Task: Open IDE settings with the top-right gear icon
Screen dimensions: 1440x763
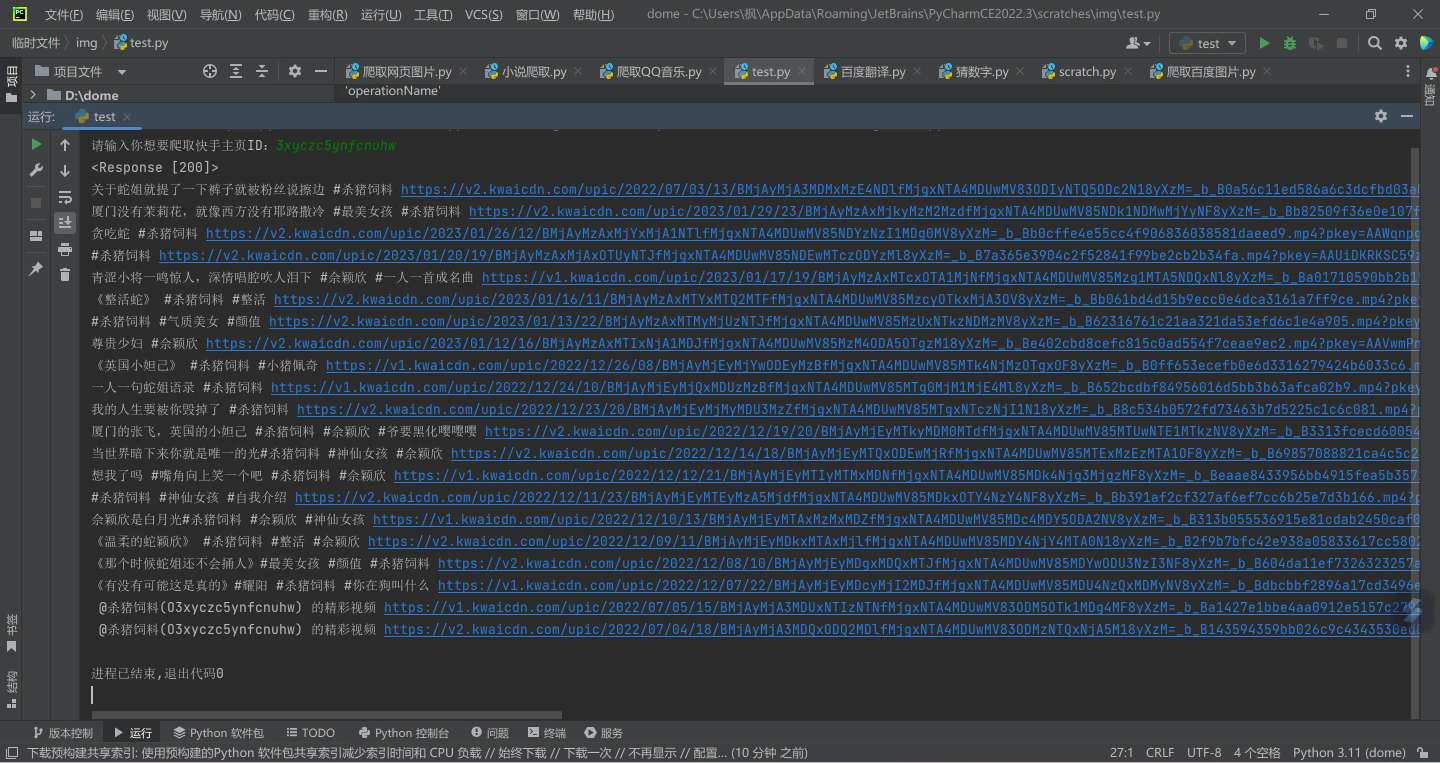Action: click(x=1401, y=42)
